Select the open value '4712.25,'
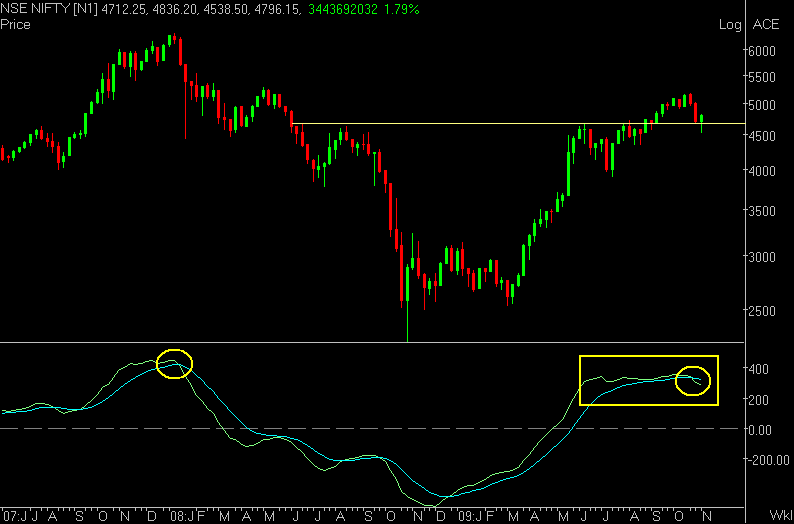The height and width of the screenshot is (524, 794). tap(127, 10)
